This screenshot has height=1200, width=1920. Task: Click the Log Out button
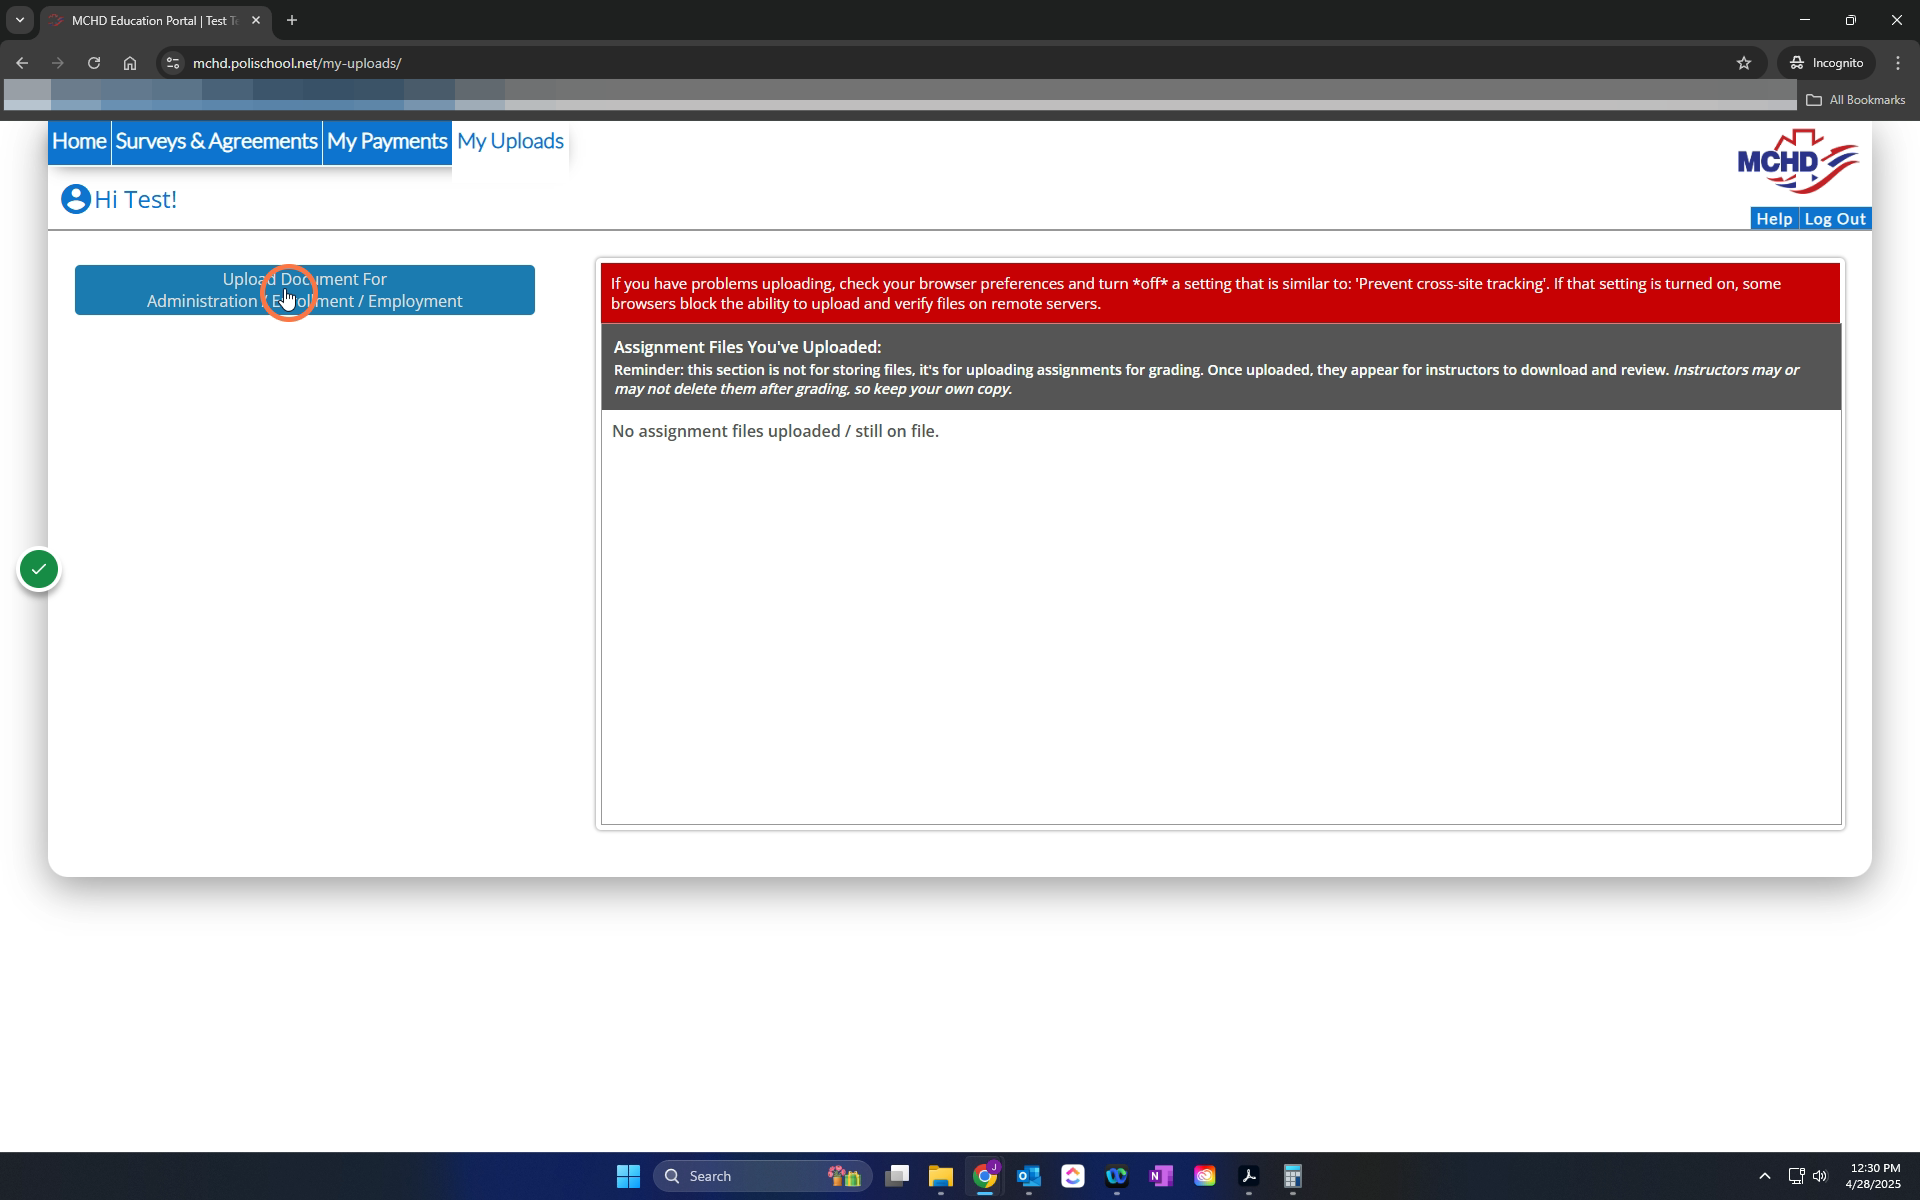pyautogui.click(x=1835, y=219)
